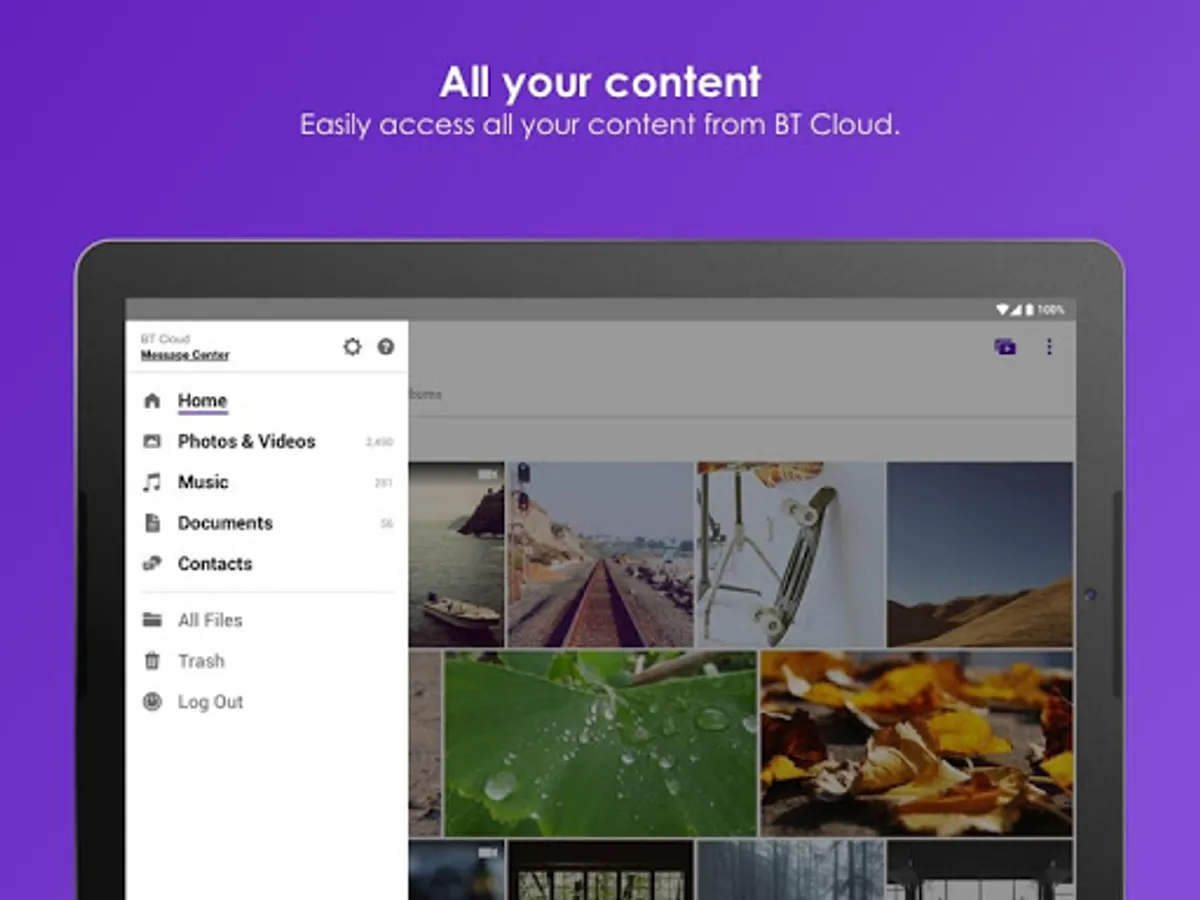1200x900 pixels.
Task: Browse All Files
Action: tap(210, 620)
